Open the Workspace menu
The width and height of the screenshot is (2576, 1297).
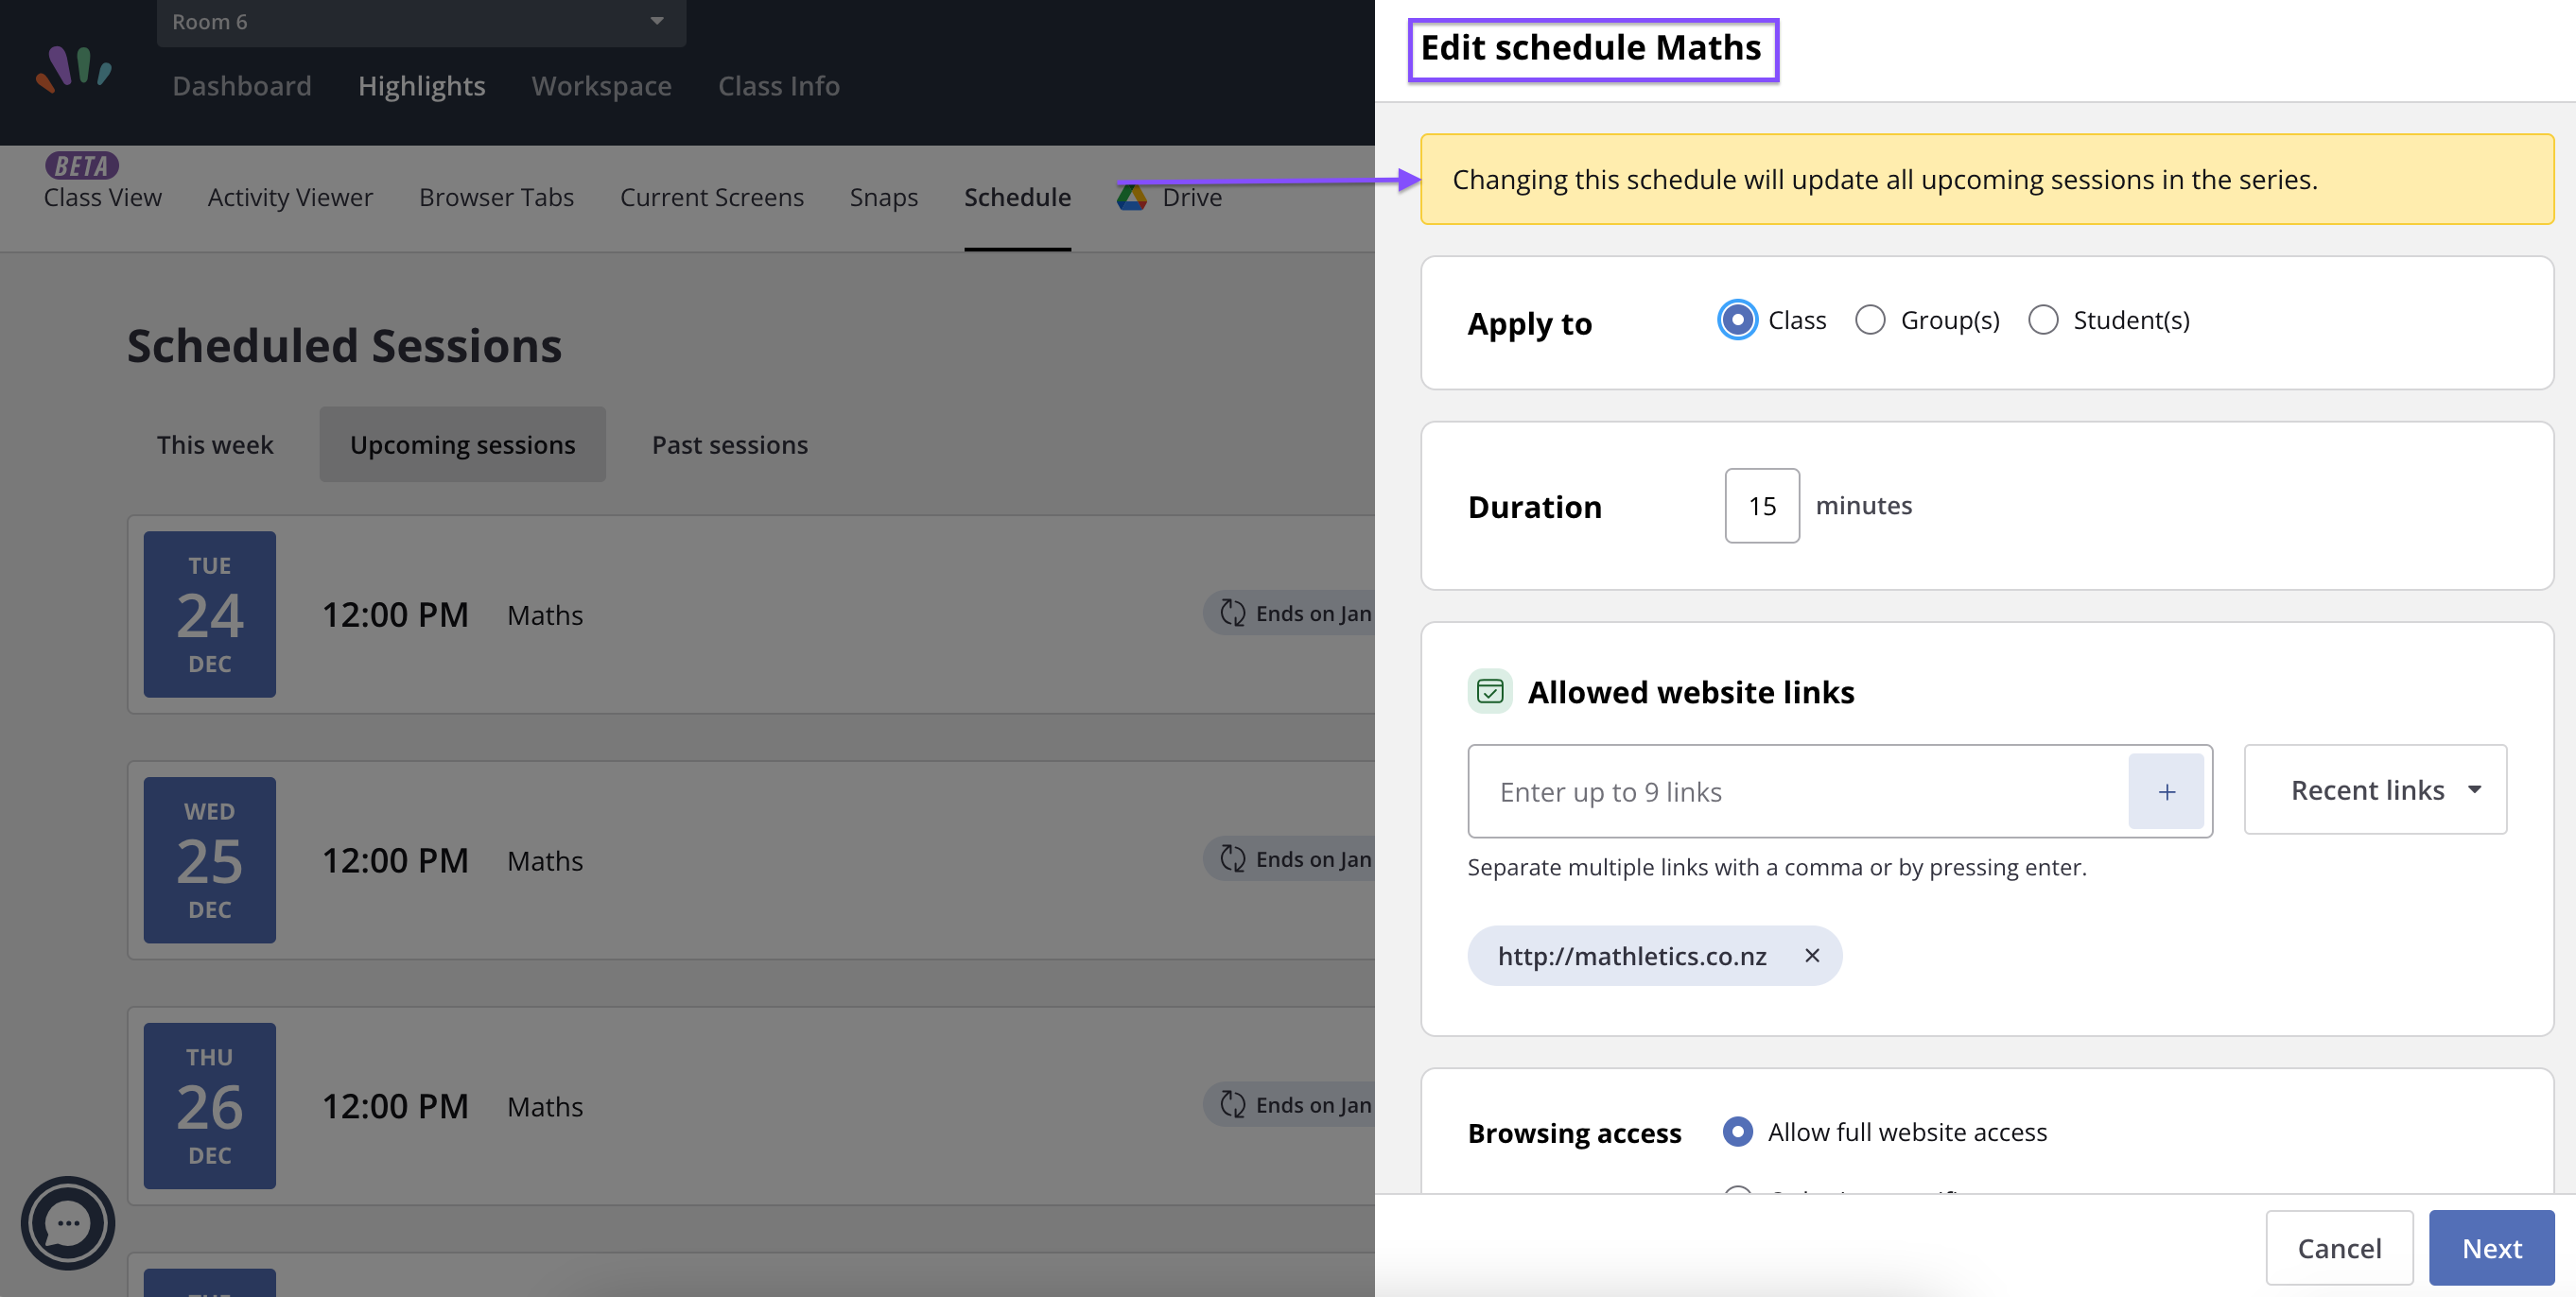point(602,86)
